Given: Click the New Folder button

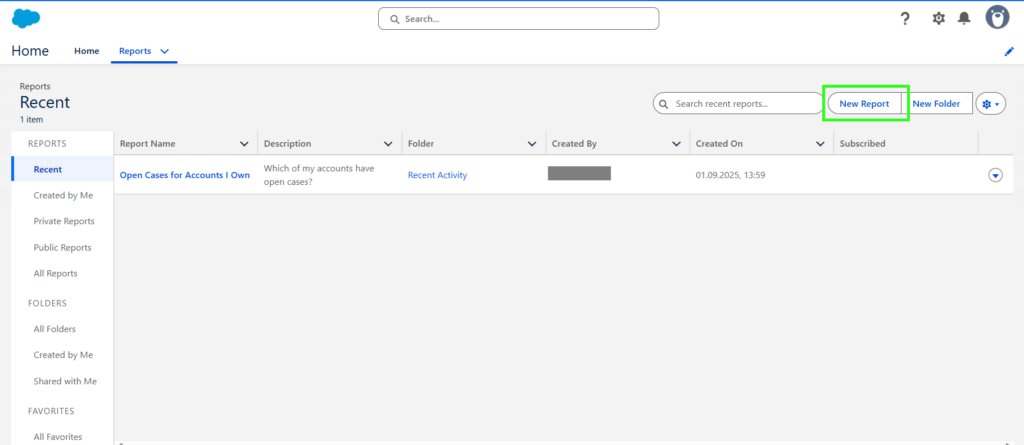Looking at the screenshot, I should 936,104.
